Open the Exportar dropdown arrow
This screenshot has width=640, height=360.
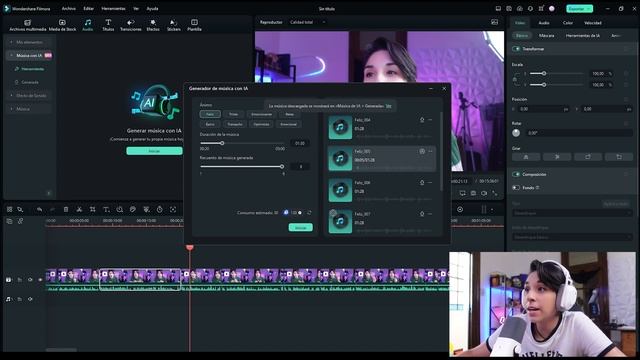[589, 9]
